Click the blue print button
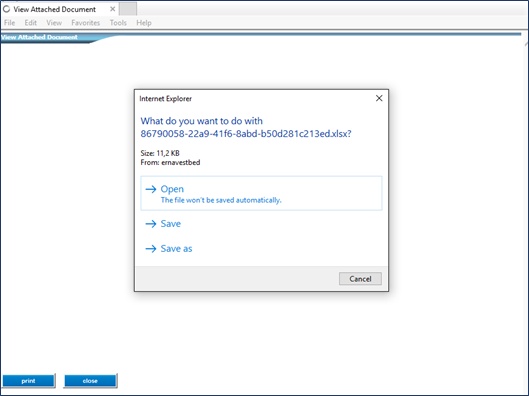529x396 pixels. pyautogui.click(x=29, y=381)
